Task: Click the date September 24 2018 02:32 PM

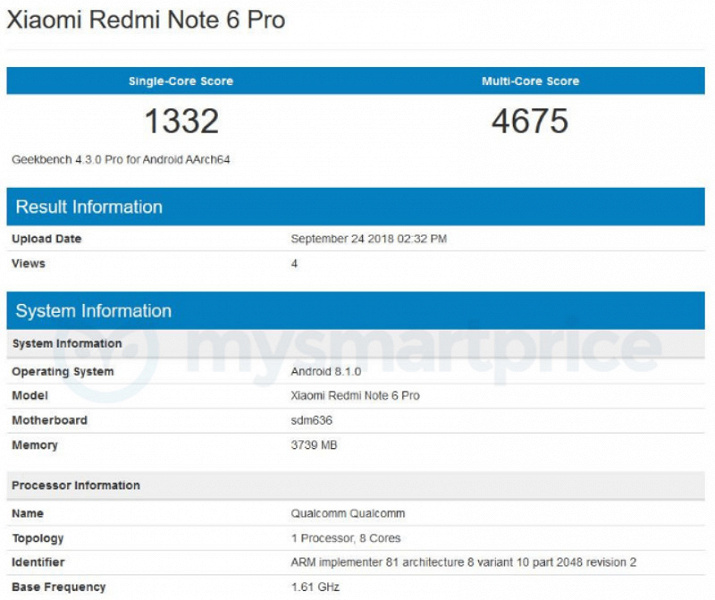Action: [x=369, y=239]
